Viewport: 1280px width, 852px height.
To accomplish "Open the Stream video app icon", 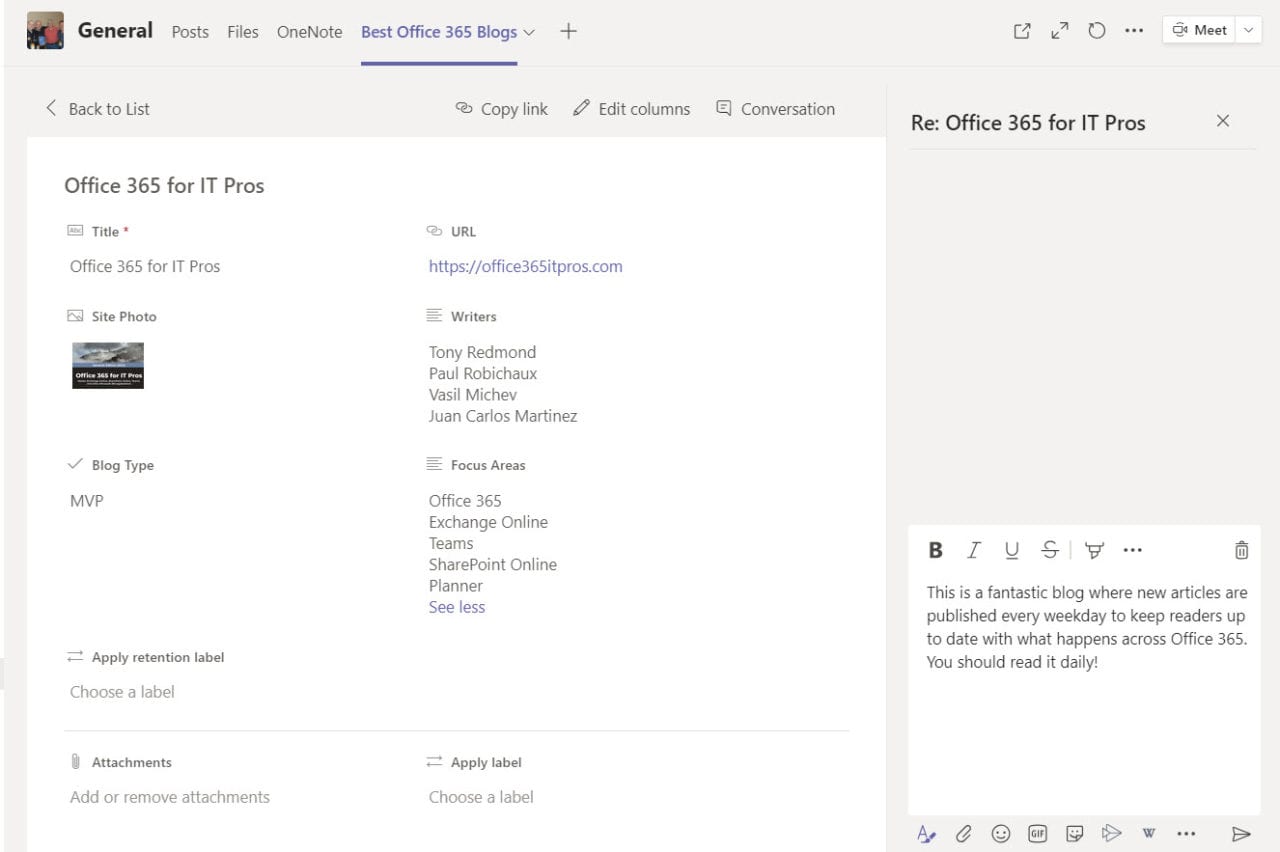I will (1111, 833).
